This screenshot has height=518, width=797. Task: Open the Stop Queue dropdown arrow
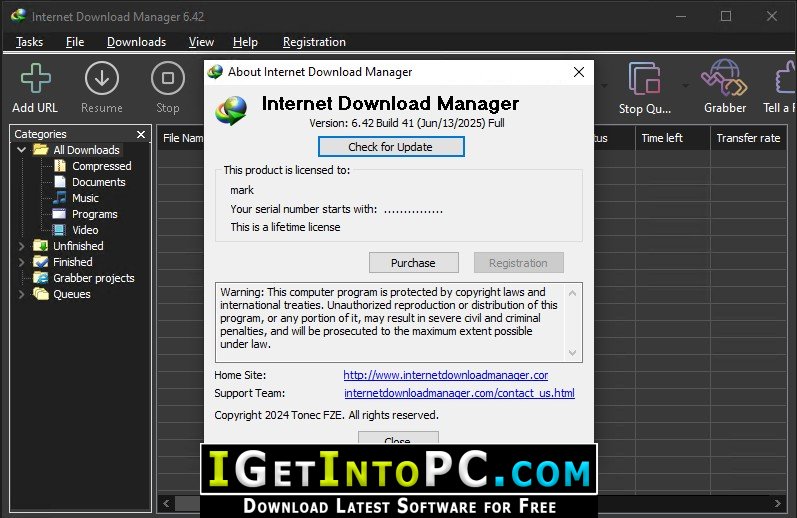pos(685,85)
